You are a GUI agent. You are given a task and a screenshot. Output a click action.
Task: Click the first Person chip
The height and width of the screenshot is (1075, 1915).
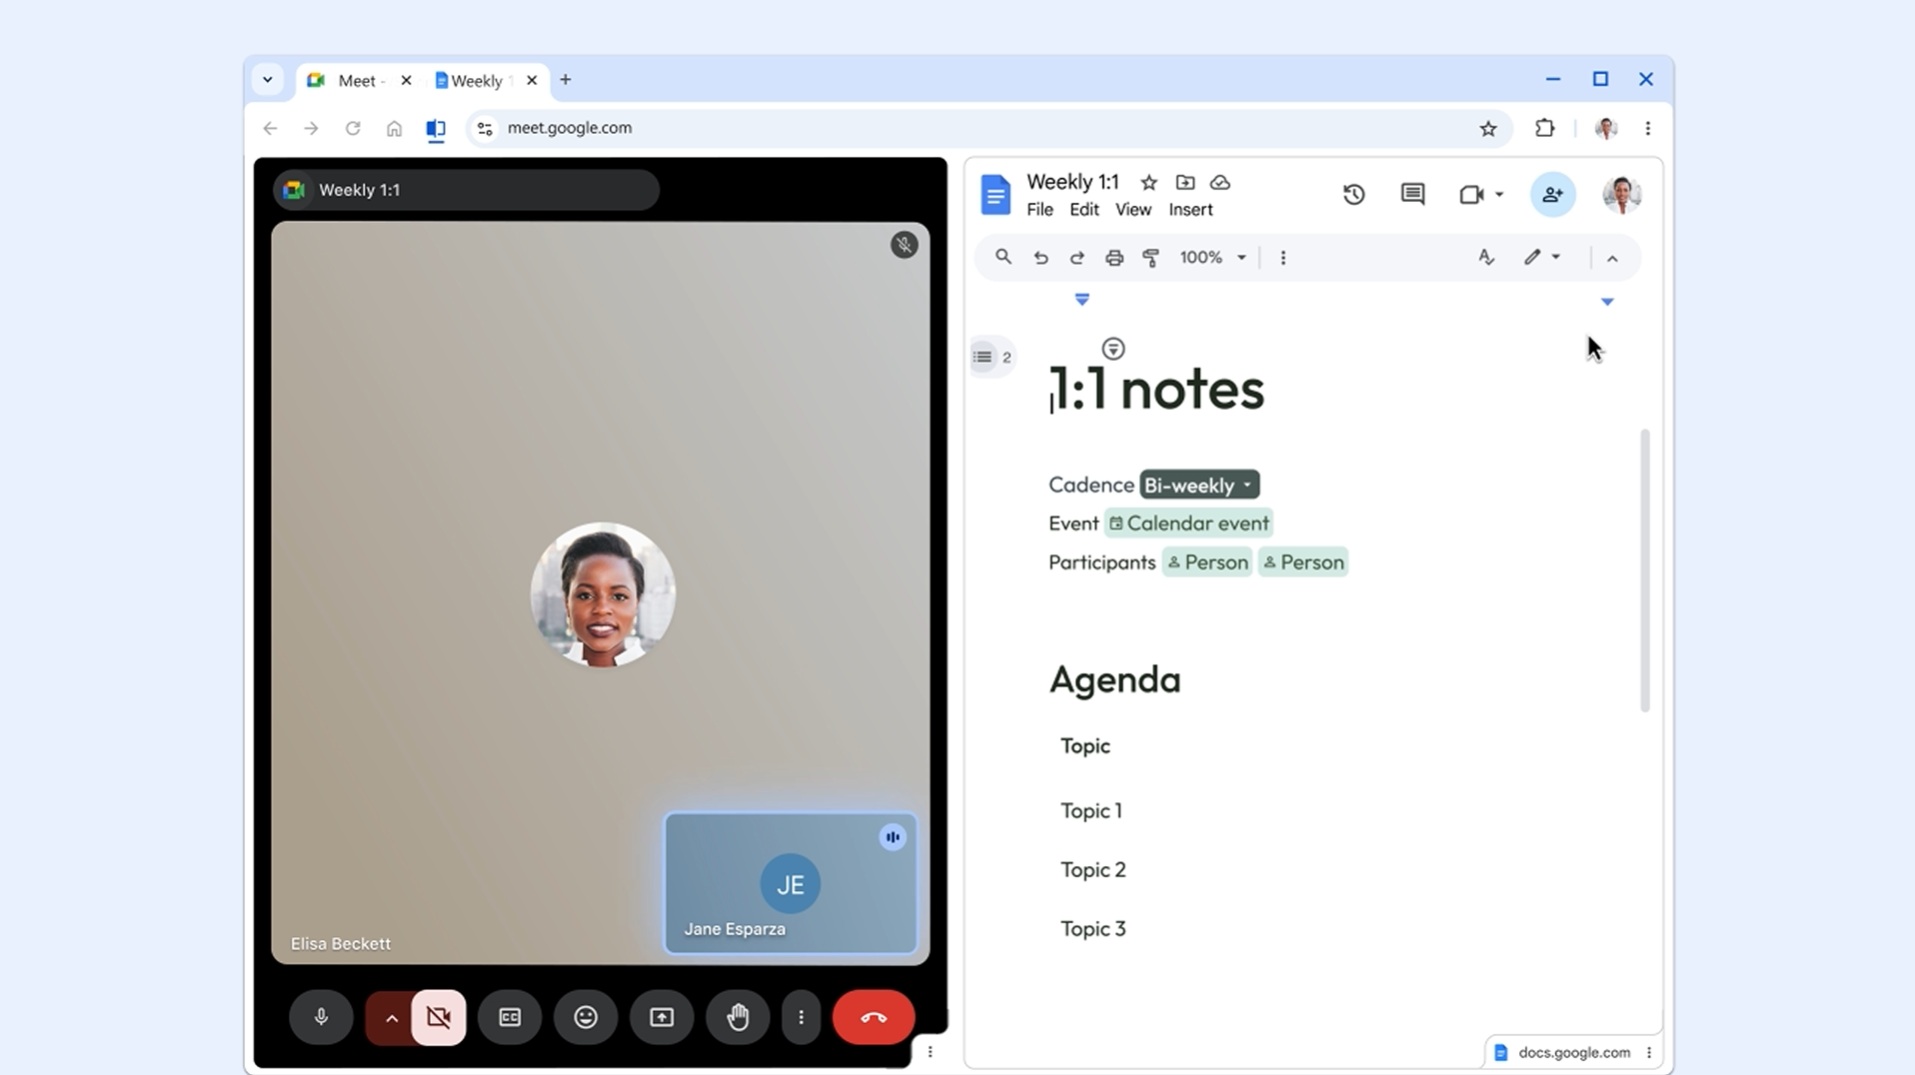point(1207,562)
